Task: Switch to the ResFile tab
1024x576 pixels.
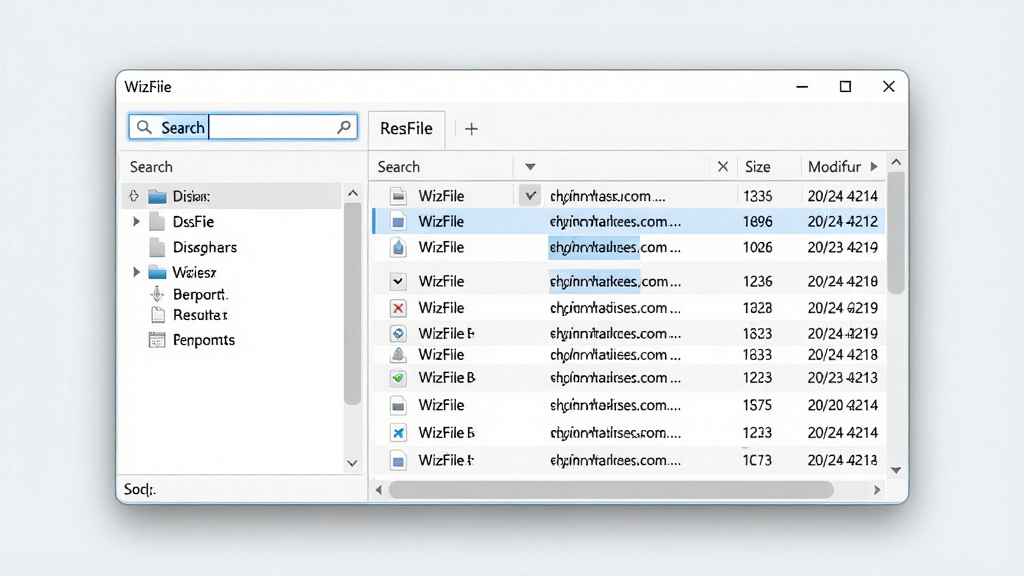Action: [406, 129]
